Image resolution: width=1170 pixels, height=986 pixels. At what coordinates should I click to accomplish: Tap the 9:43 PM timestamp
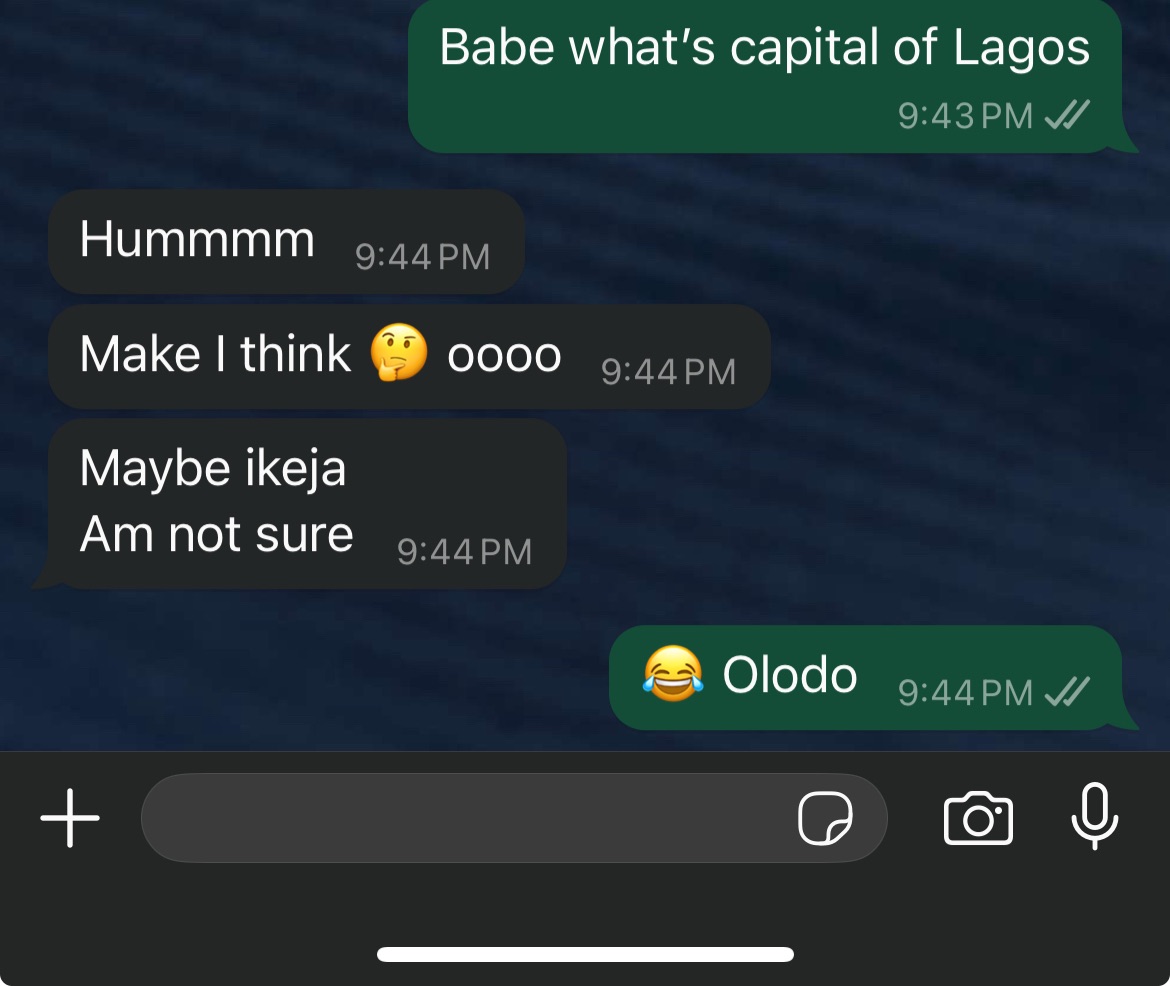coord(965,116)
